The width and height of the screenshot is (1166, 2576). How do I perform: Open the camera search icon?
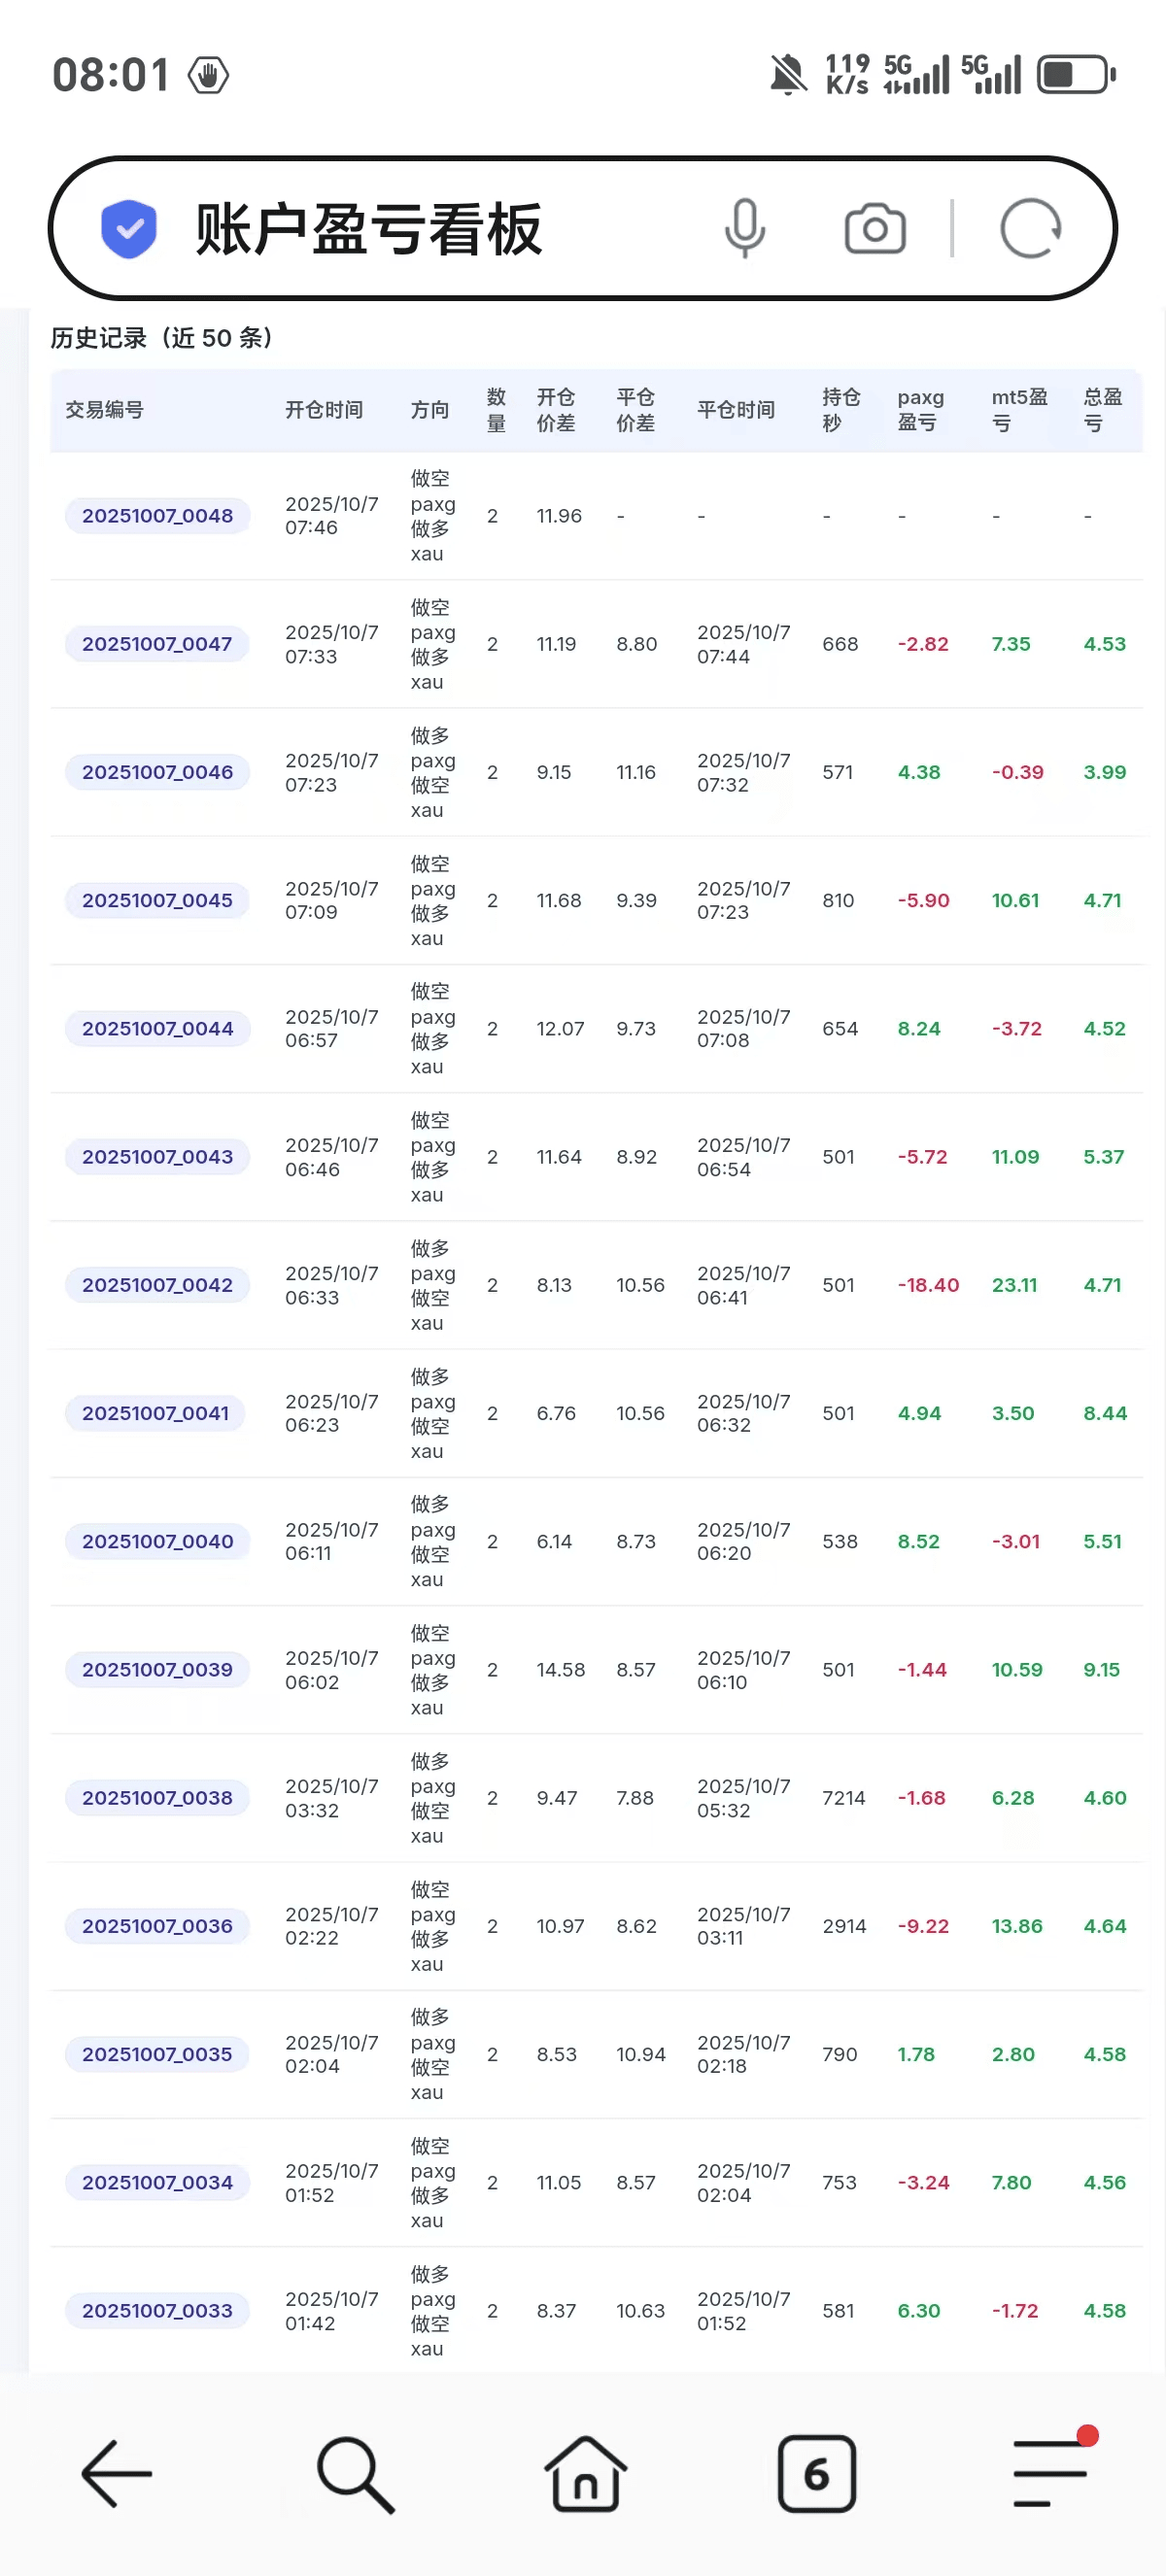875,229
